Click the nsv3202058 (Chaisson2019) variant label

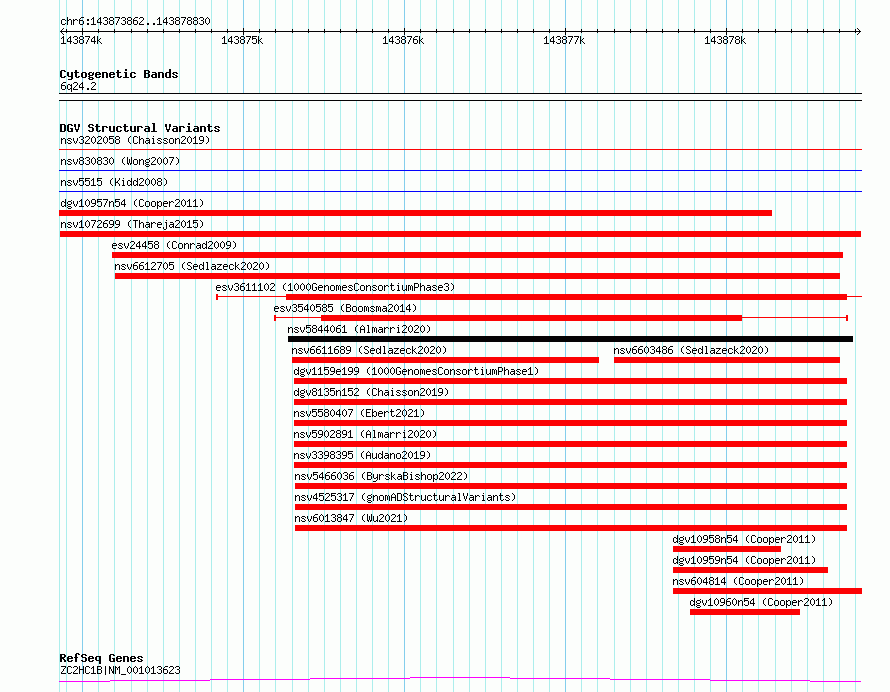[x=135, y=140]
